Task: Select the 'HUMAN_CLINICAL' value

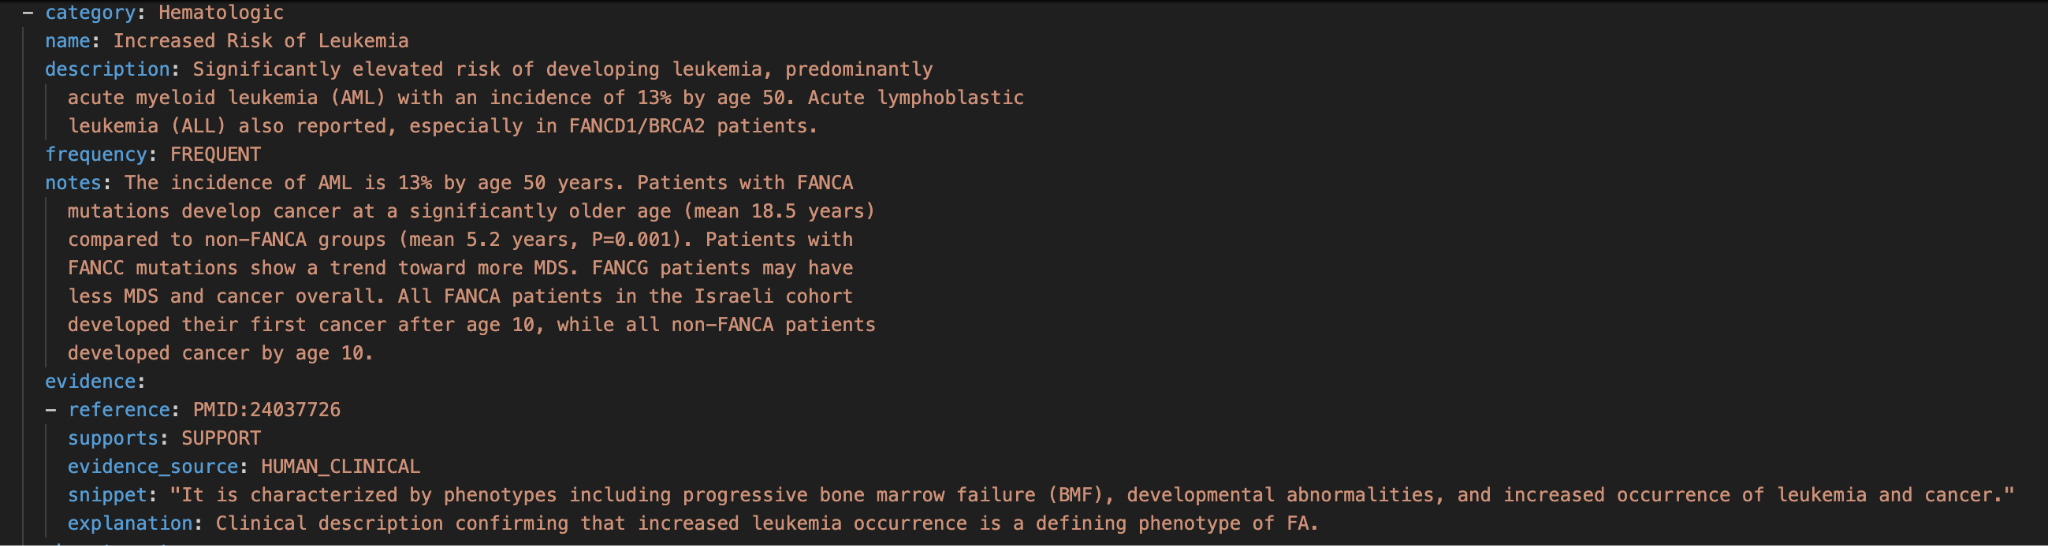Action: (x=341, y=467)
